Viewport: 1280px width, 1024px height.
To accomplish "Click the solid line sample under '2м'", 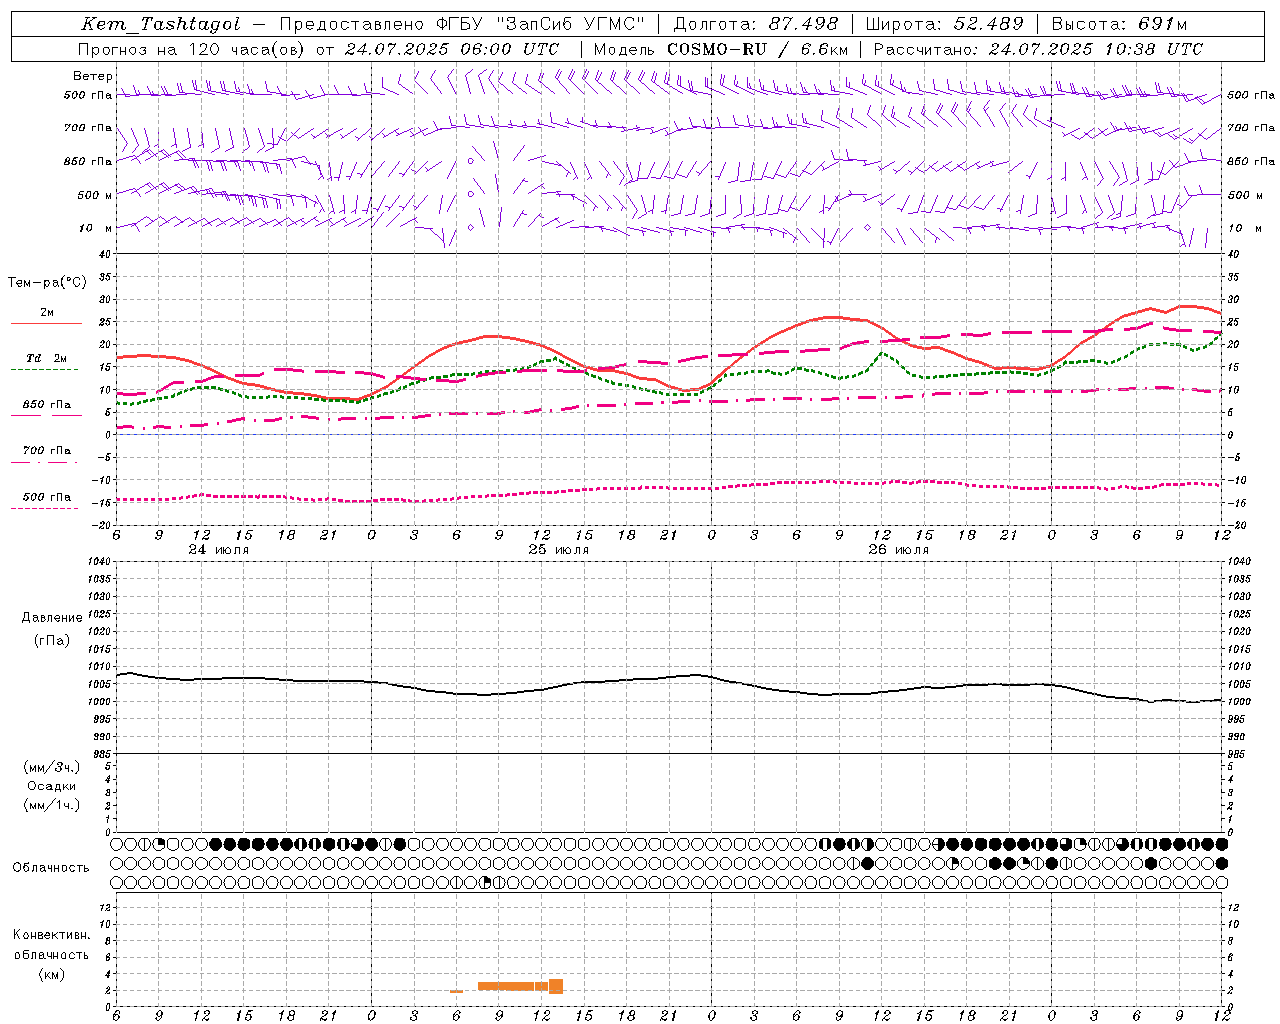I will (x=46, y=323).
